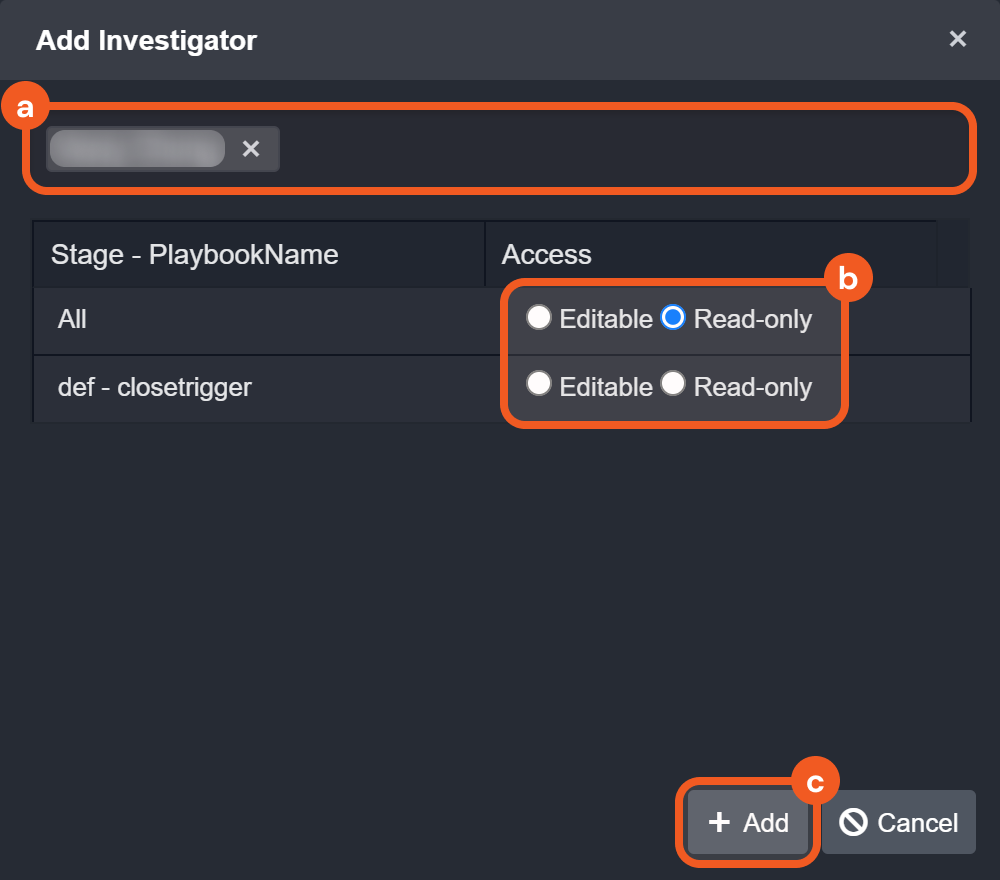Remove the selected investigator chip
This screenshot has height=880, width=1000.
251,149
